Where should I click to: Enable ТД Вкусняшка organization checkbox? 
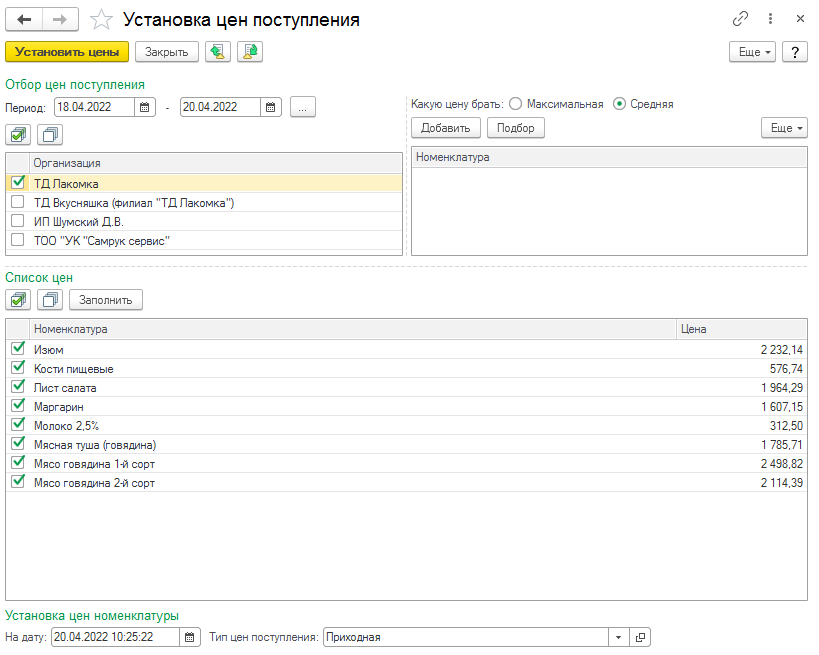click(x=17, y=202)
